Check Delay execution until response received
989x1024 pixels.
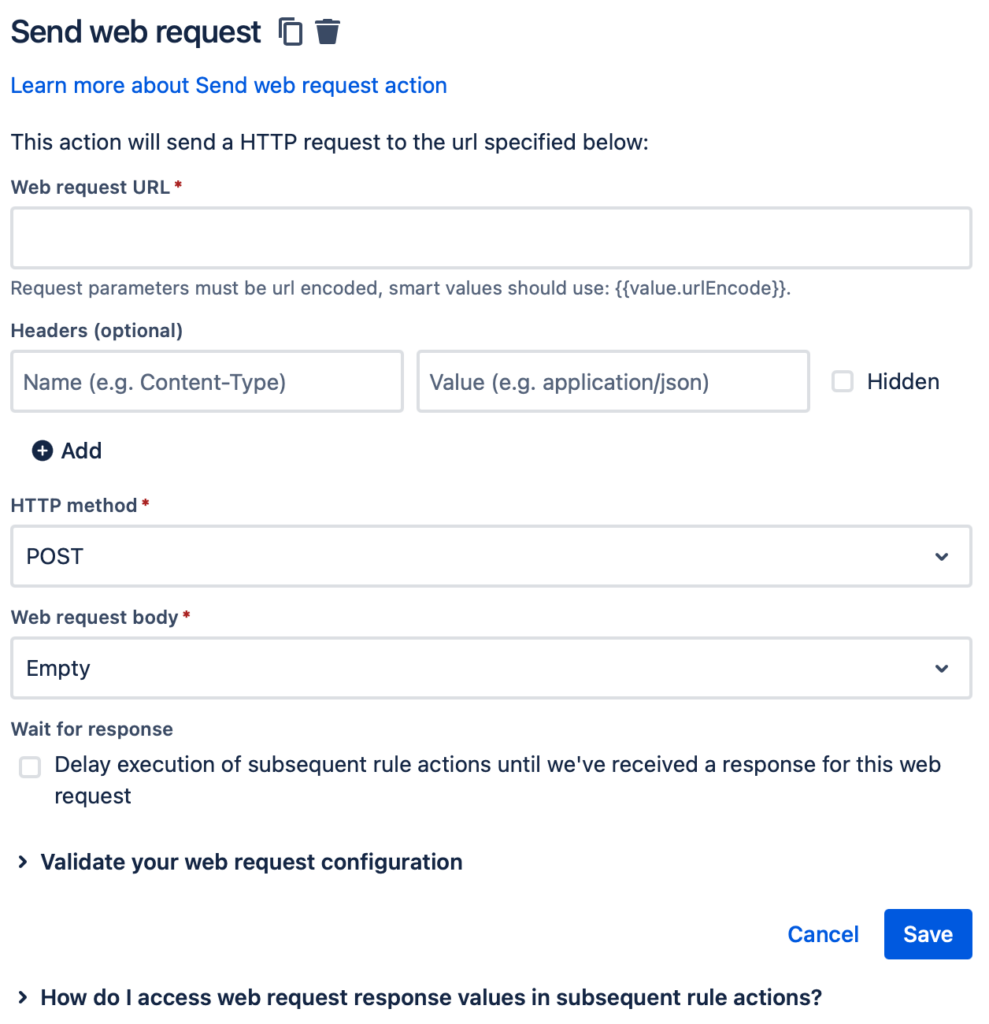click(x=30, y=767)
